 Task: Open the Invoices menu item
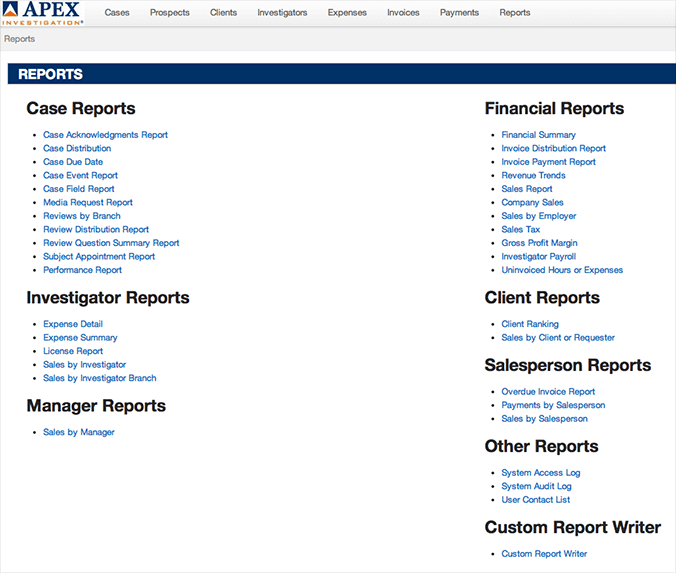403,13
